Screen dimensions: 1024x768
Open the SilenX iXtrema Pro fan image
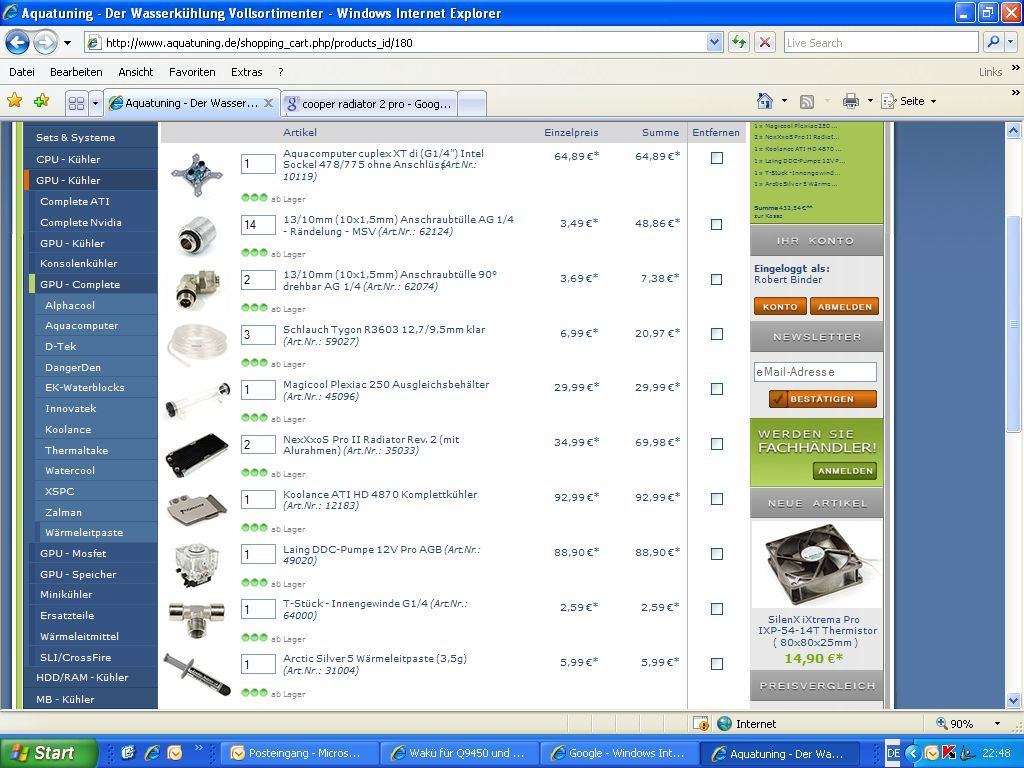pyautogui.click(x=816, y=564)
